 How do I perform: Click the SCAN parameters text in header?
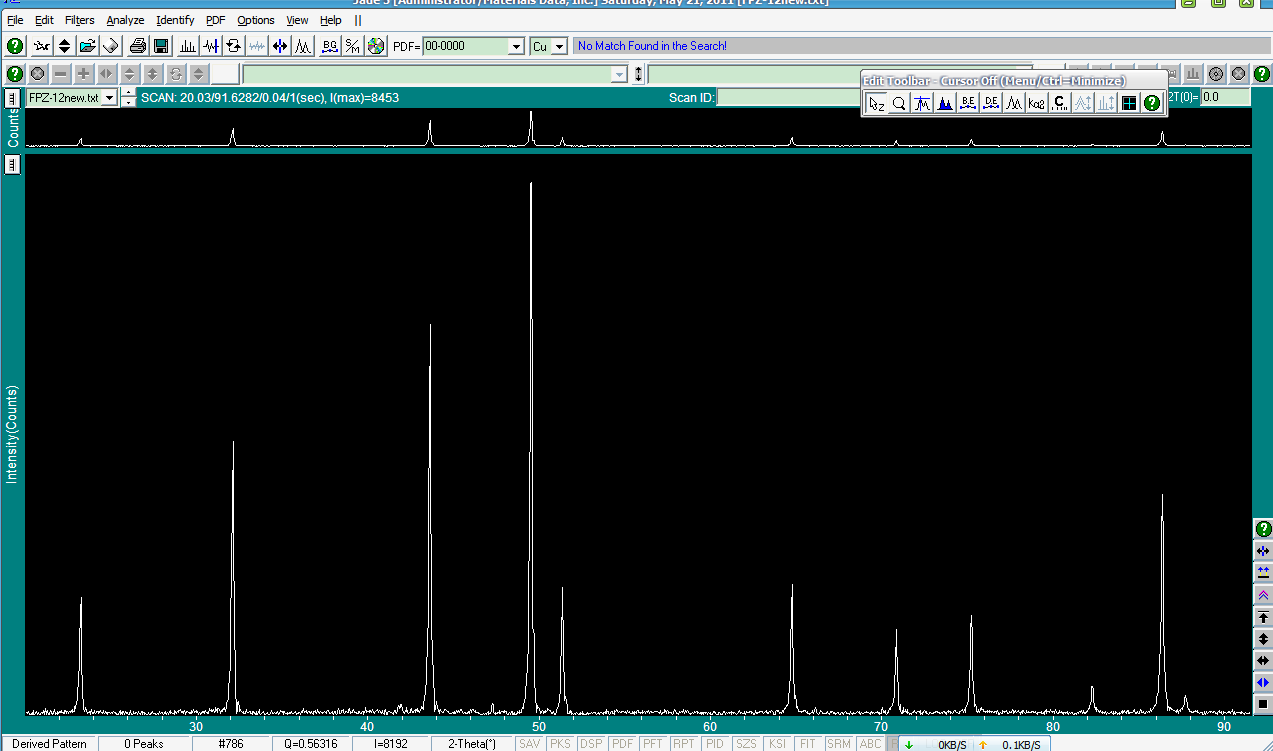(270, 98)
